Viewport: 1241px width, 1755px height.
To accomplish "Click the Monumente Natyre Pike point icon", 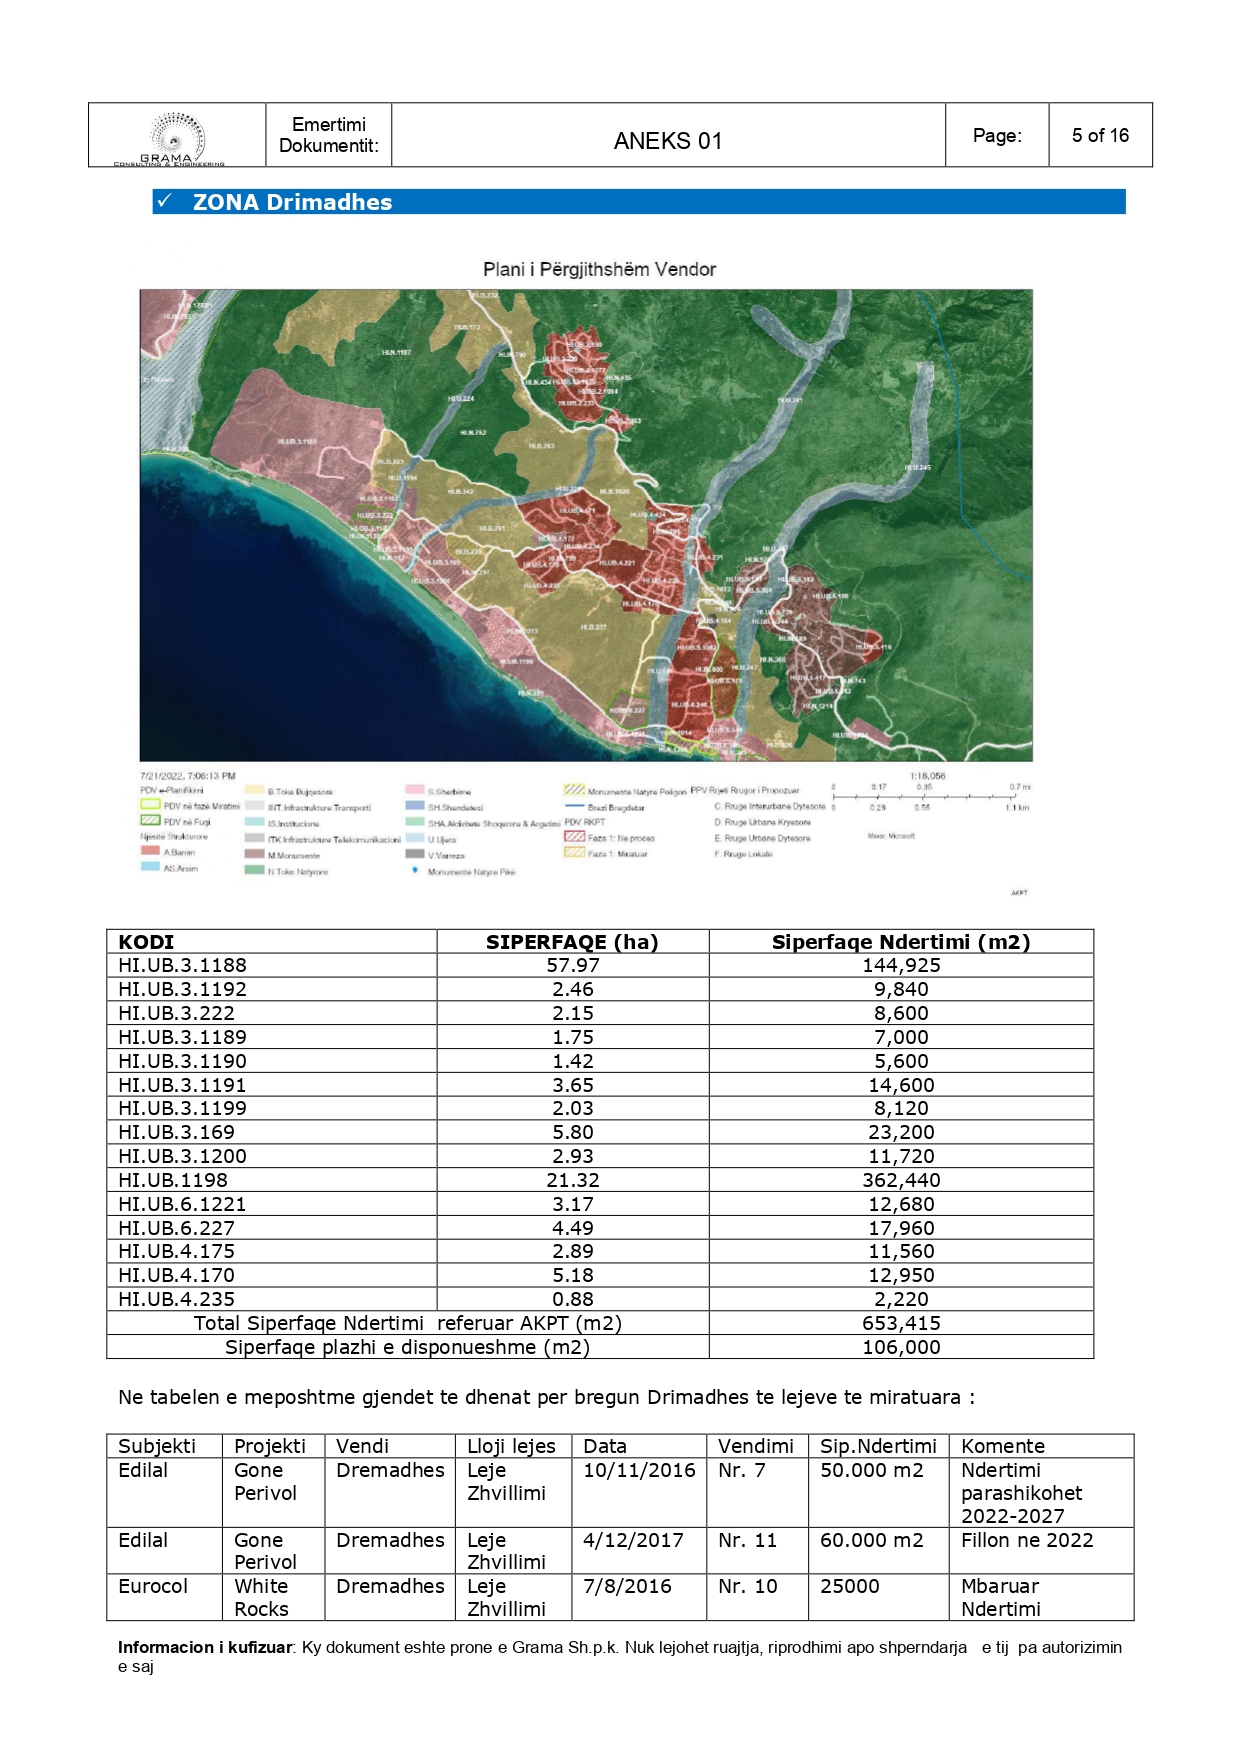I will tap(415, 871).
